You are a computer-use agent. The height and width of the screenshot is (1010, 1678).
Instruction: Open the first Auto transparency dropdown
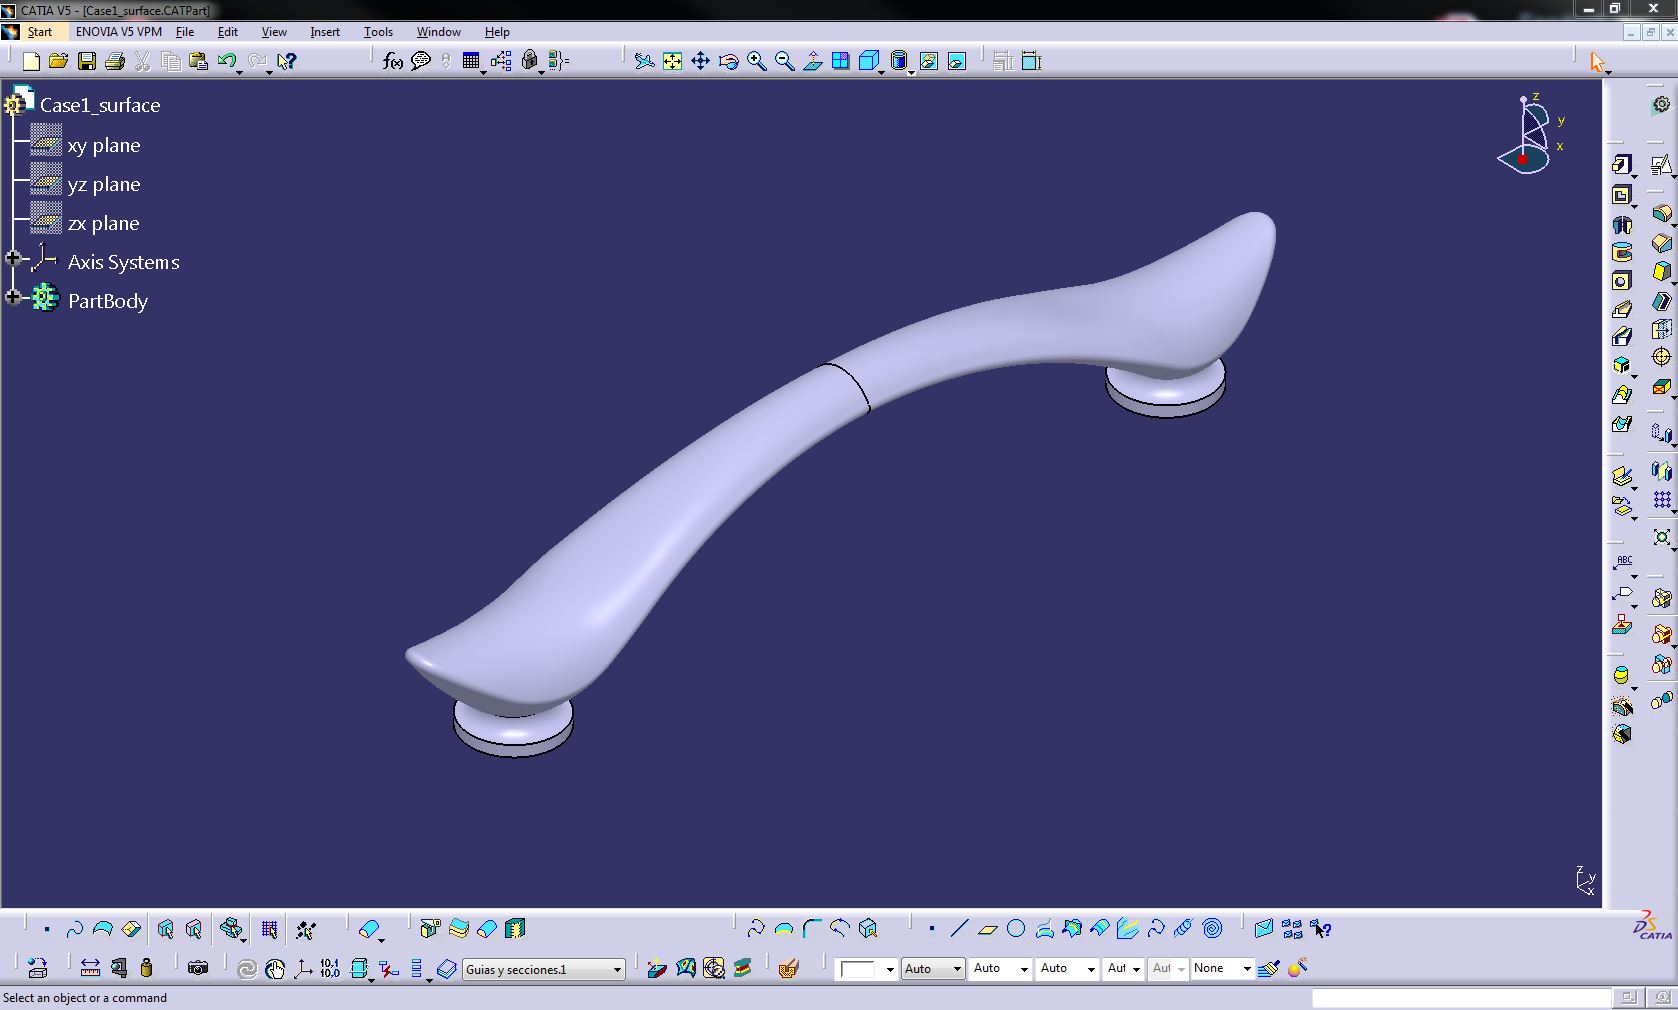(957, 969)
